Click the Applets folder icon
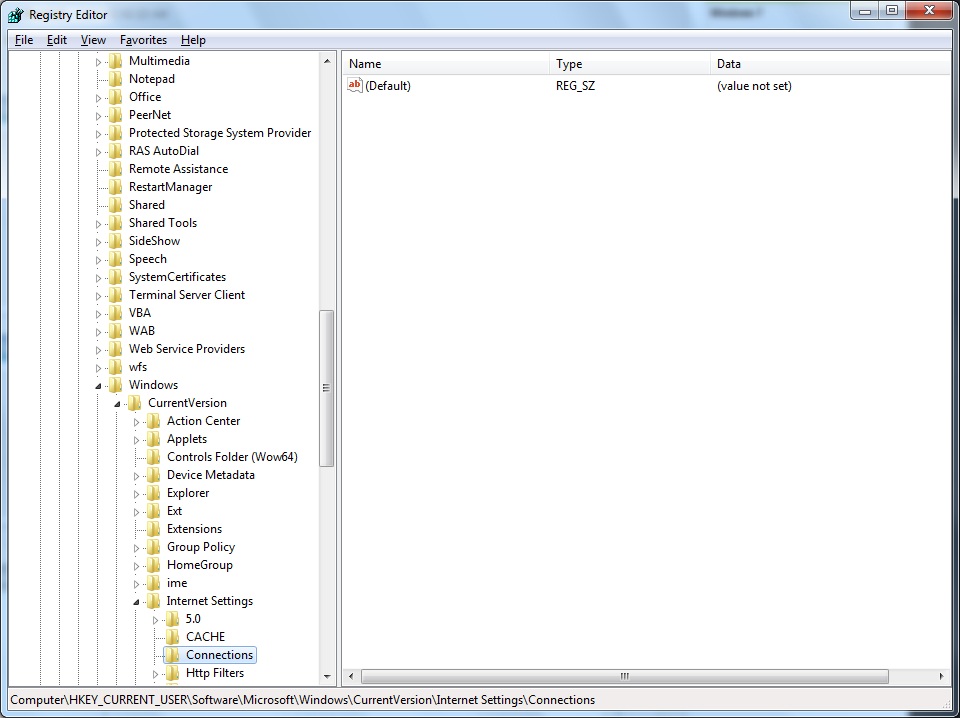 154,439
